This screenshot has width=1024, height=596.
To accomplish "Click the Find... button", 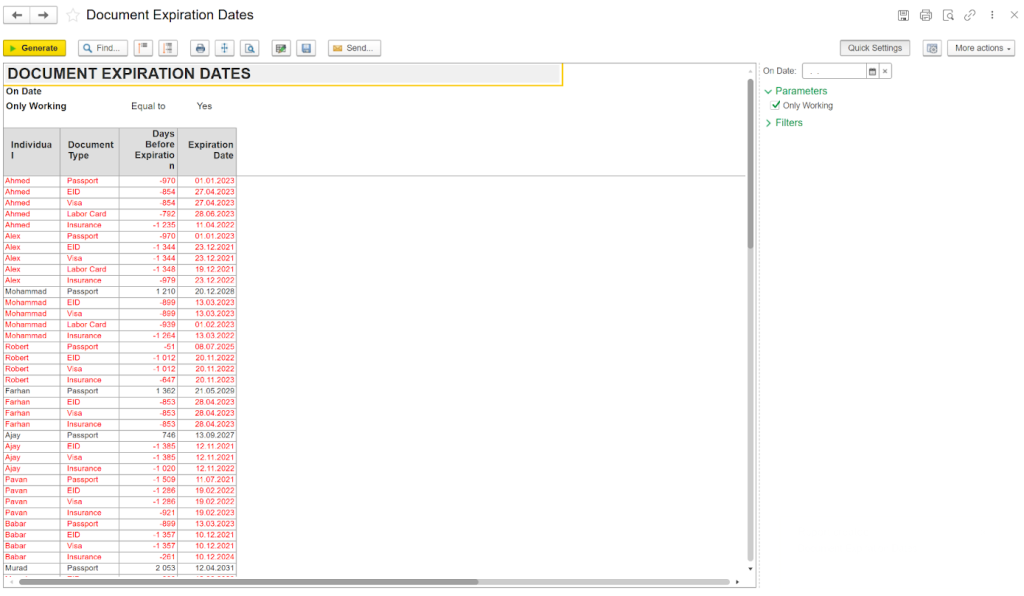I will pos(102,48).
